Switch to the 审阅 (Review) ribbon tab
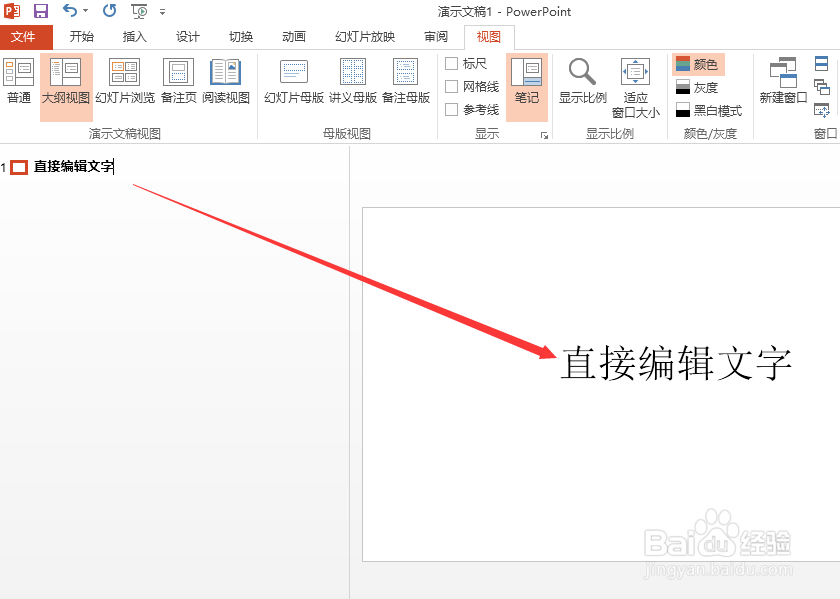Image resolution: width=840 pixels, height=599 pixels. 436,36
